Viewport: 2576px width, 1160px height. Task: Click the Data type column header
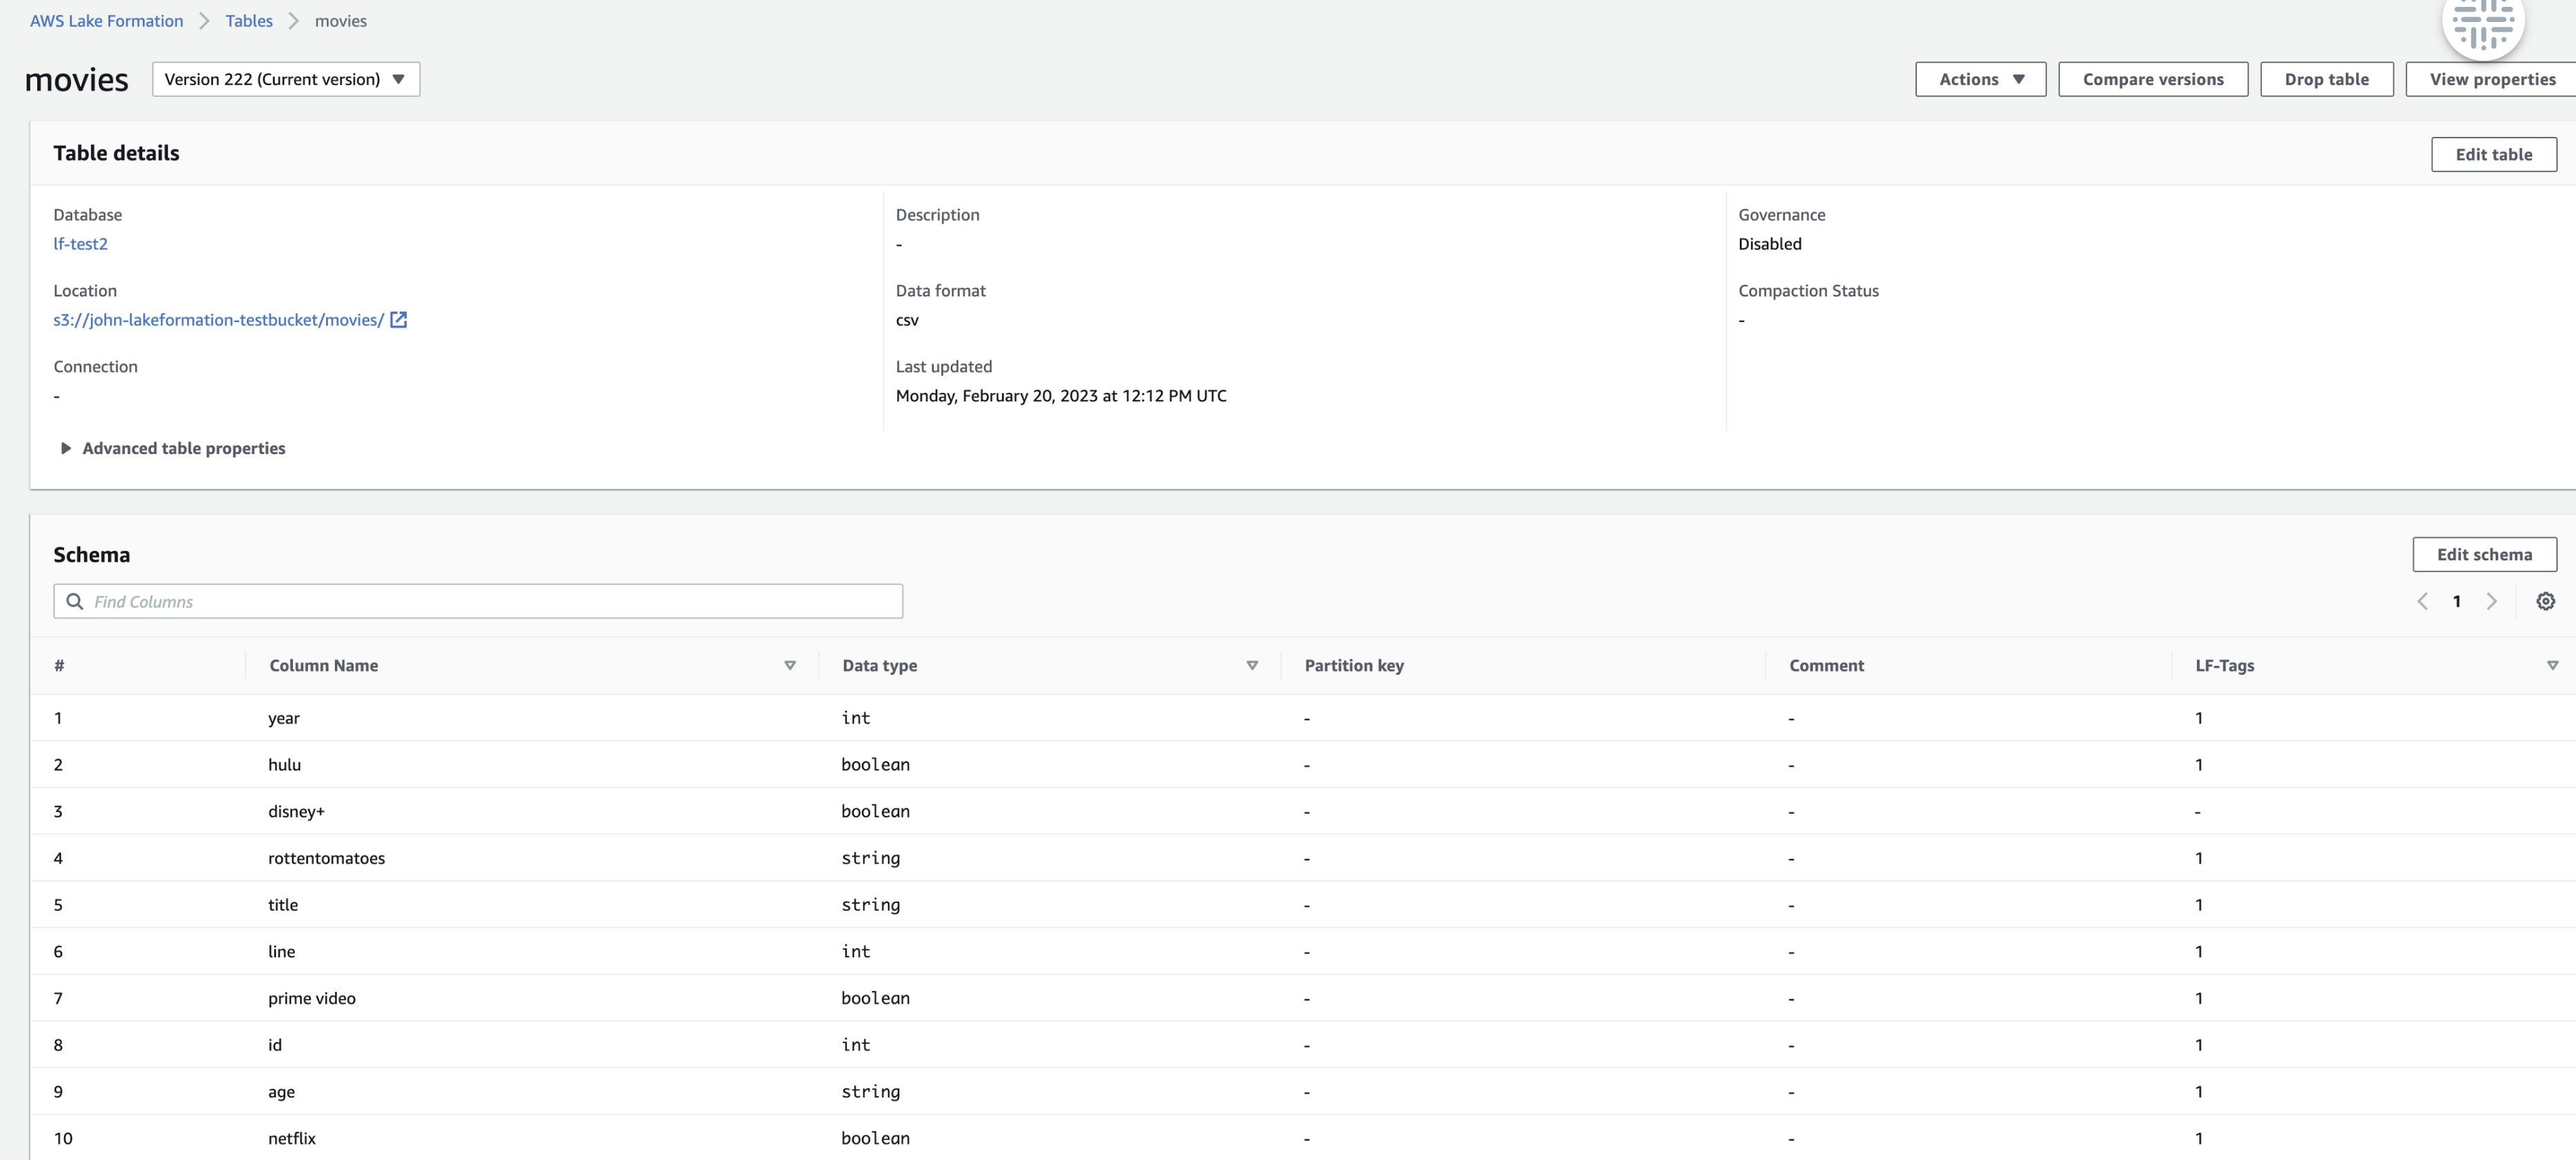[879, 666]
